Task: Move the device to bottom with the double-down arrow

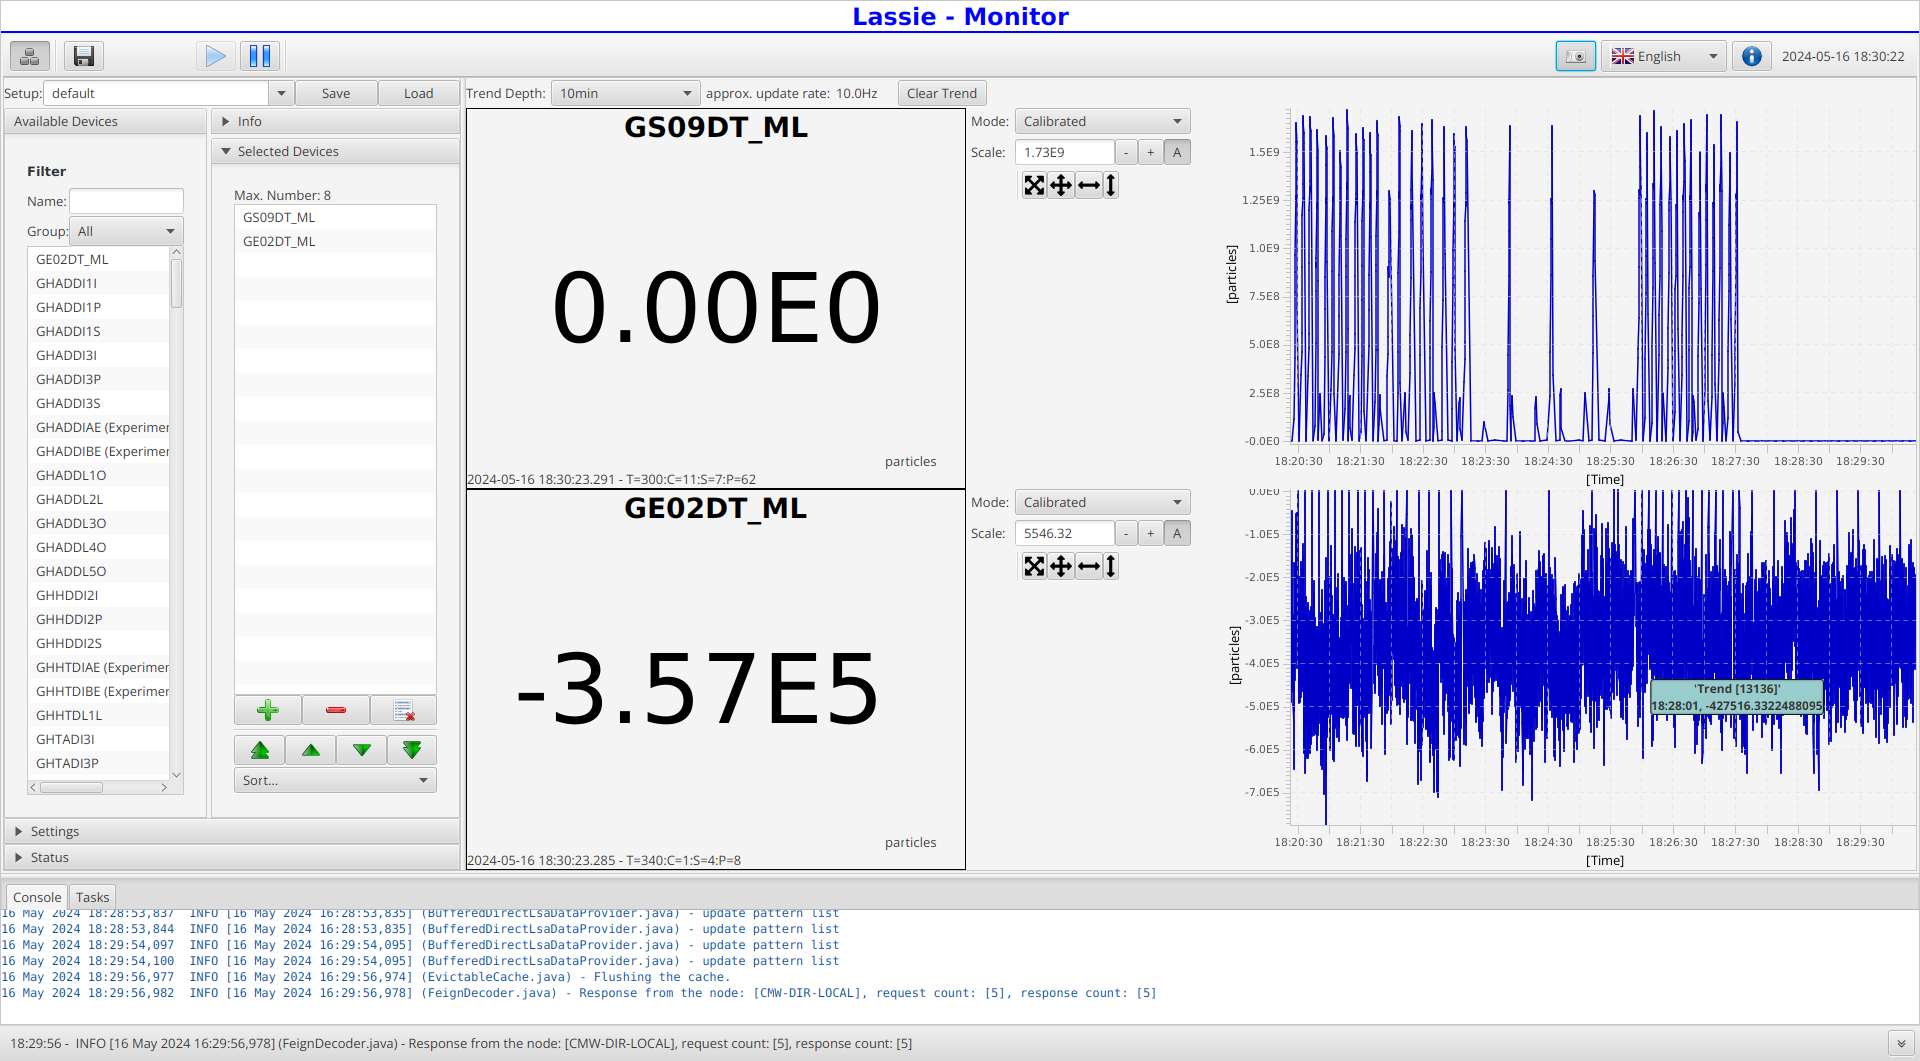Action: (412, 750)
